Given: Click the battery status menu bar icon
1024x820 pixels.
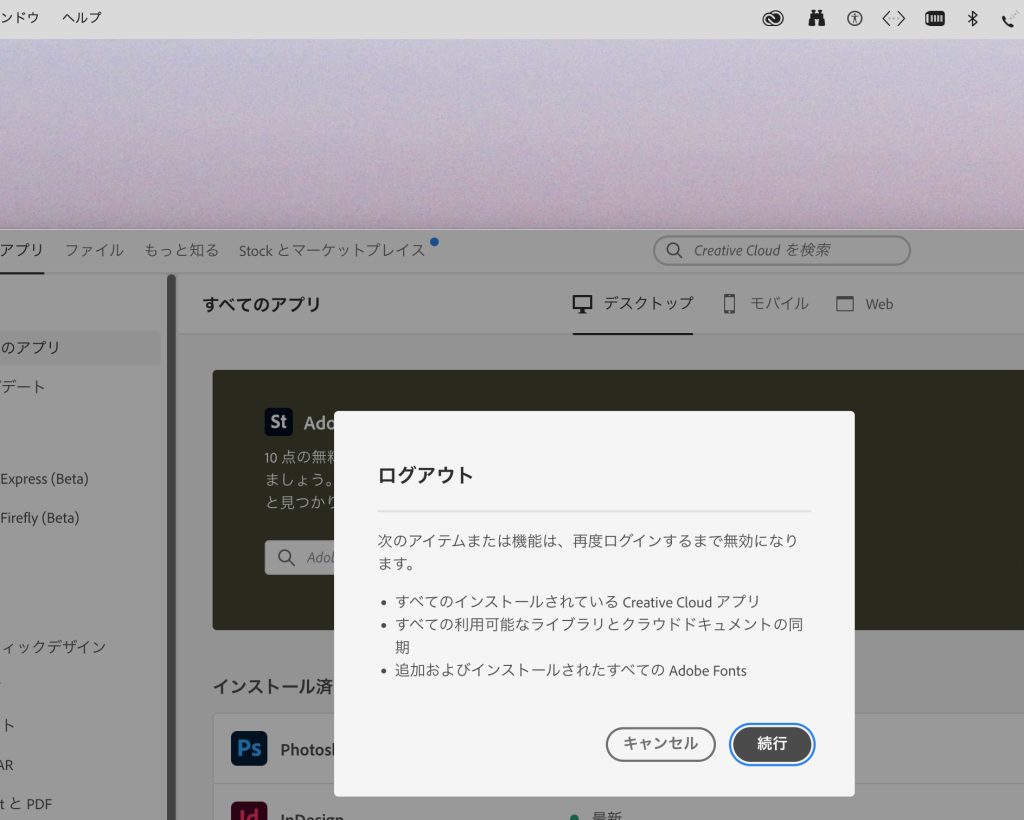Looking at the screenshot, I should tap(935, 18).
